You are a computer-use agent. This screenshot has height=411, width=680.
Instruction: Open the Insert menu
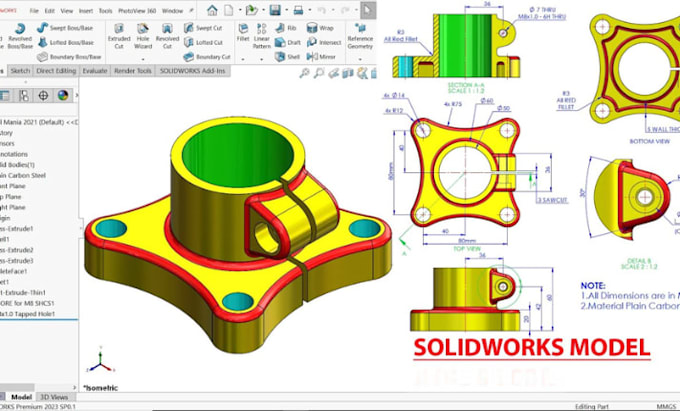tap(85, 11)
